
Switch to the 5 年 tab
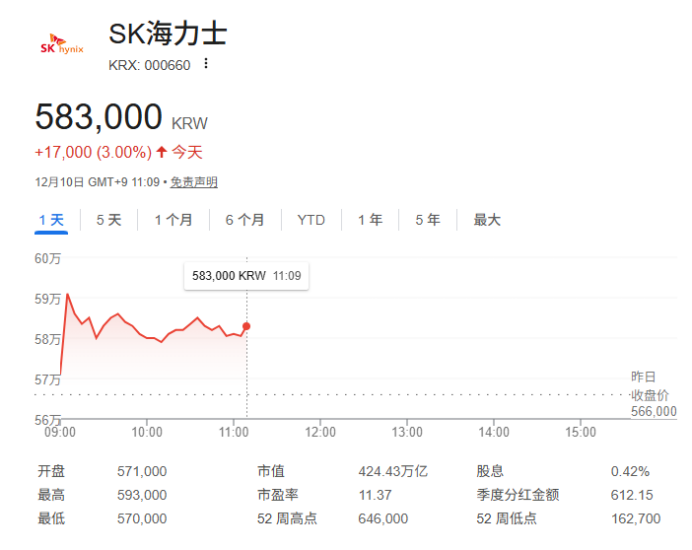tap(427, 220)
